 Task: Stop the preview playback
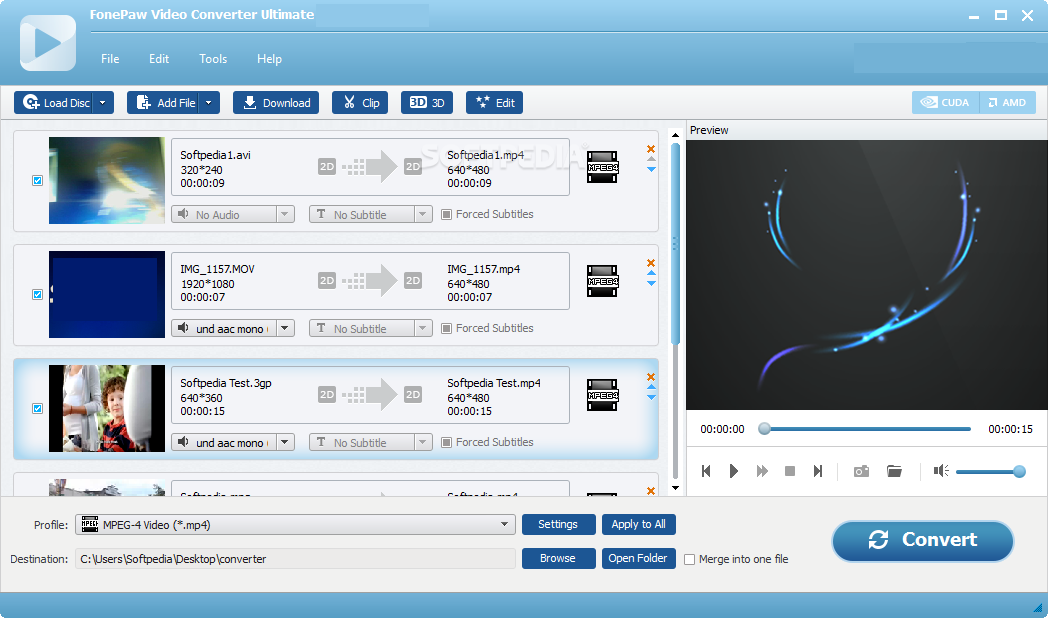[789, 471]
